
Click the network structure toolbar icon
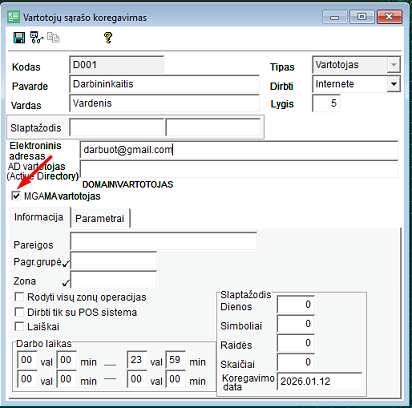pyautogui.click(x=36, y=37)
